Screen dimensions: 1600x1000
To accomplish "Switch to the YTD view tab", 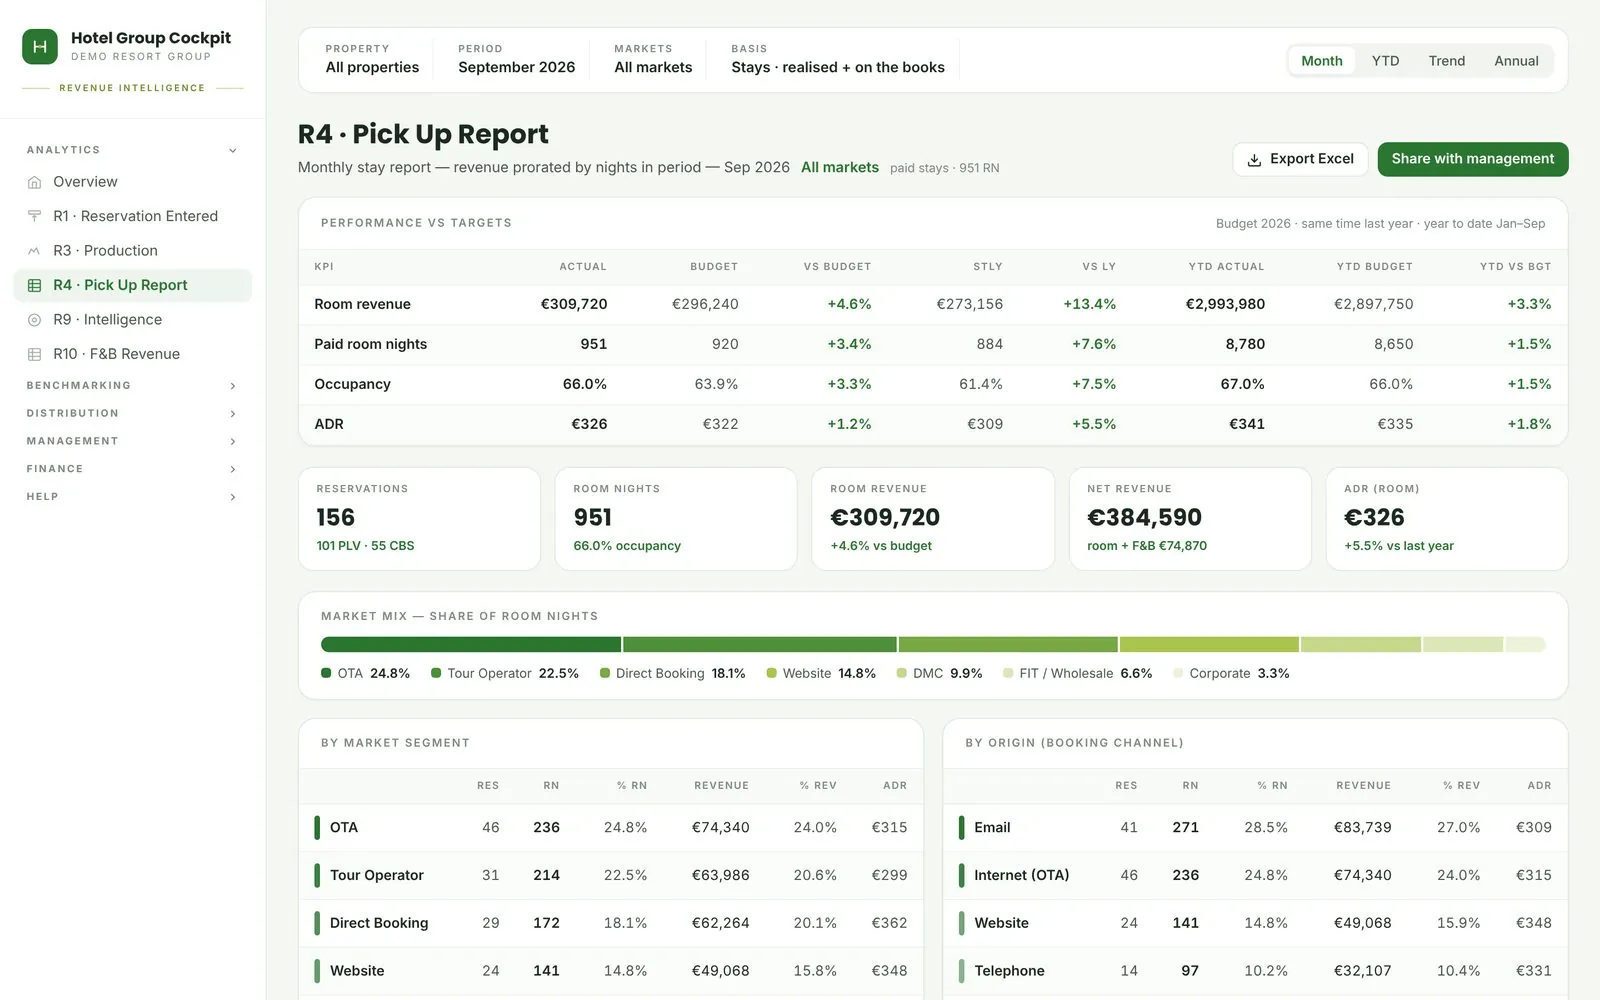I will pyautogui.click(x=1385, y=61).
